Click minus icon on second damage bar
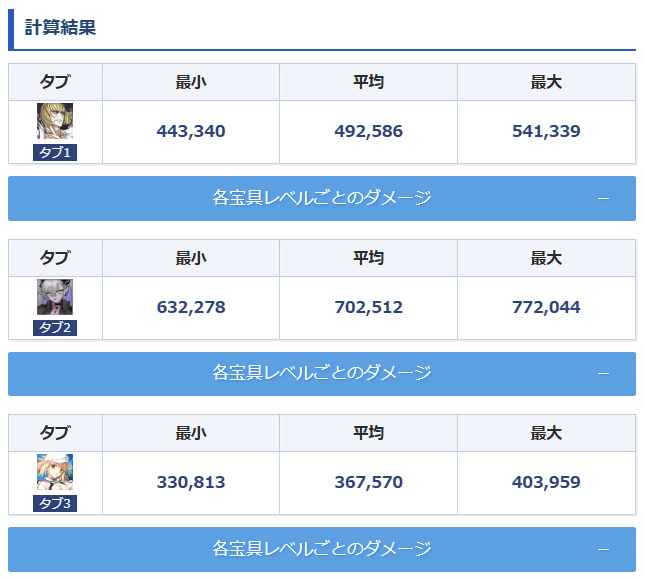This screenshot has width=645, height=579. pos(603,374)
